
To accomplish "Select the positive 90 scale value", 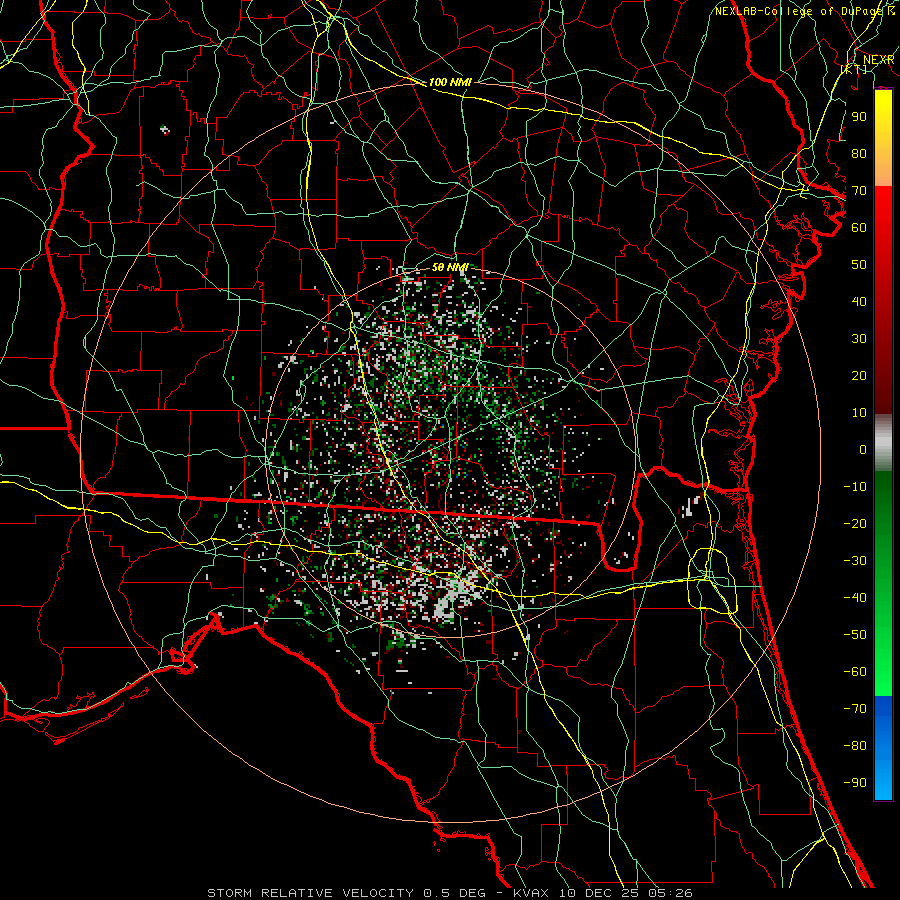I will point(859,117).
